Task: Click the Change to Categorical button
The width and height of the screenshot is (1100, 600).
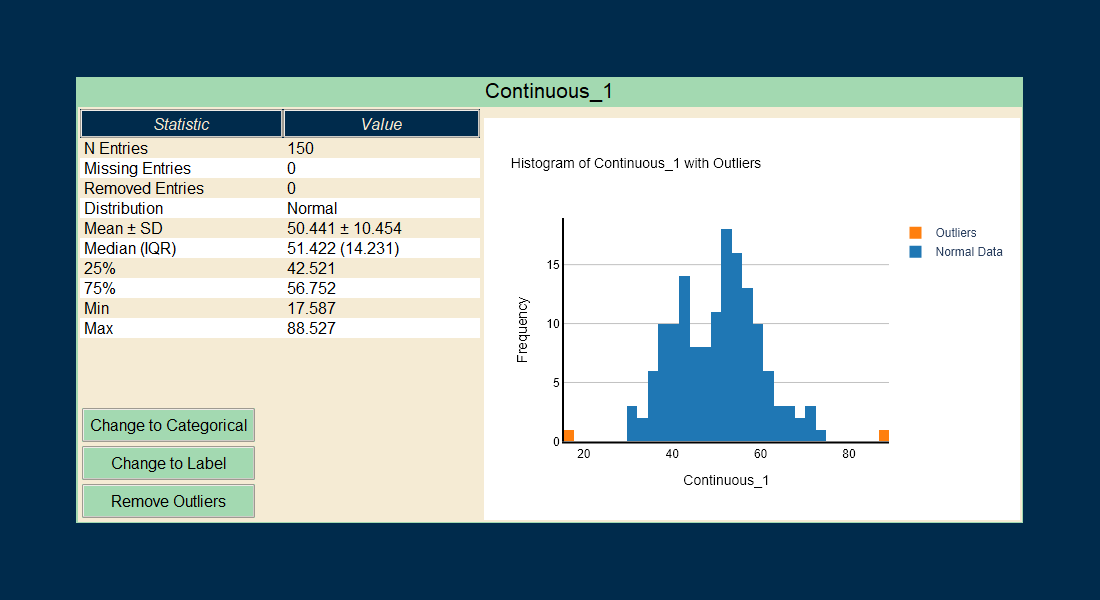Action: tap(168, 425)
